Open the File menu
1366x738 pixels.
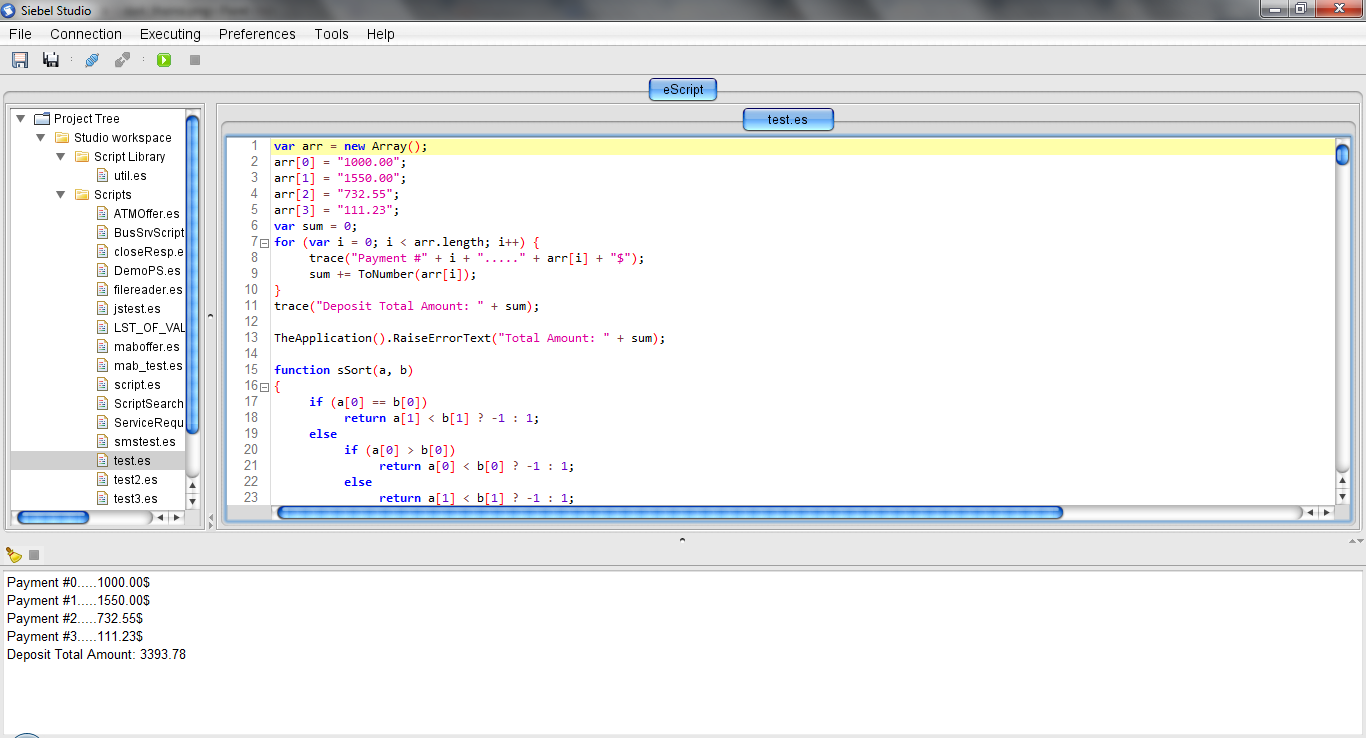point(20,34)
